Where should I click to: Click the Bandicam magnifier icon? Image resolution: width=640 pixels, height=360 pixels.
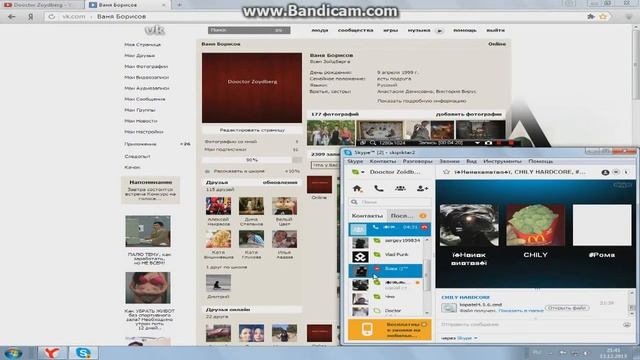pos(373,143)
